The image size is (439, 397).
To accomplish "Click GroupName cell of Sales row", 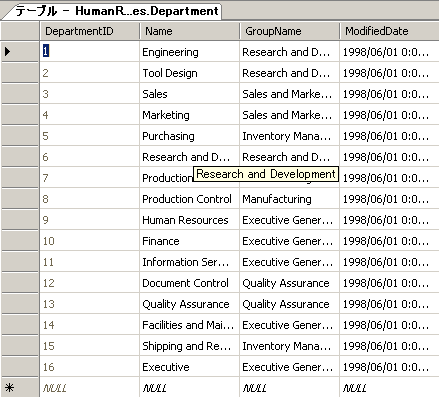I will (289, 94).
